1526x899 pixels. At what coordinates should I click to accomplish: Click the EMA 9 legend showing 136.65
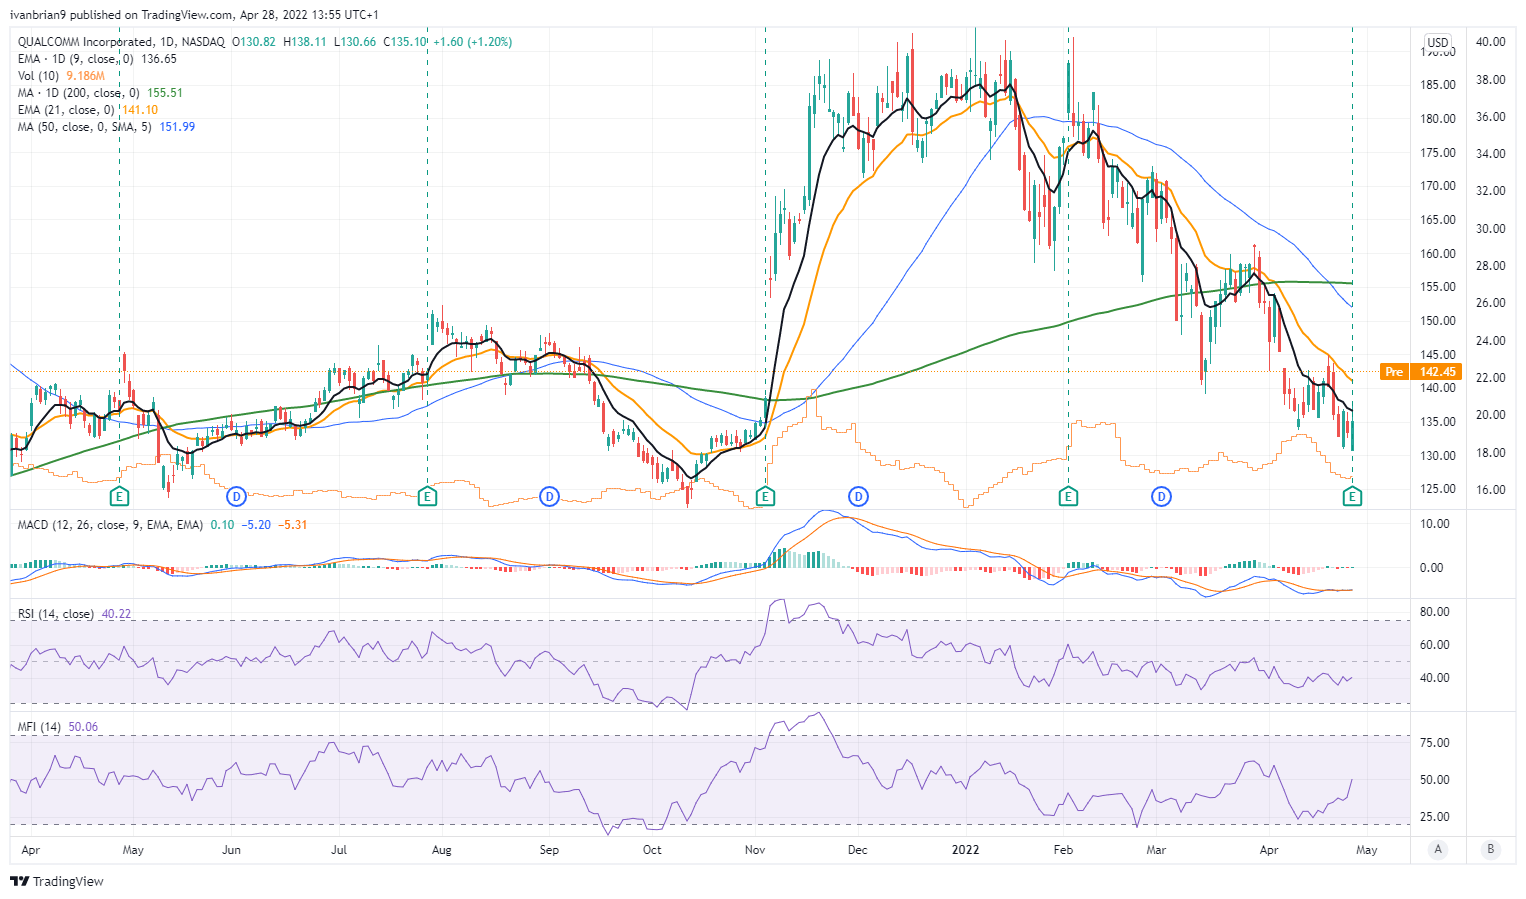pos(97,59)
